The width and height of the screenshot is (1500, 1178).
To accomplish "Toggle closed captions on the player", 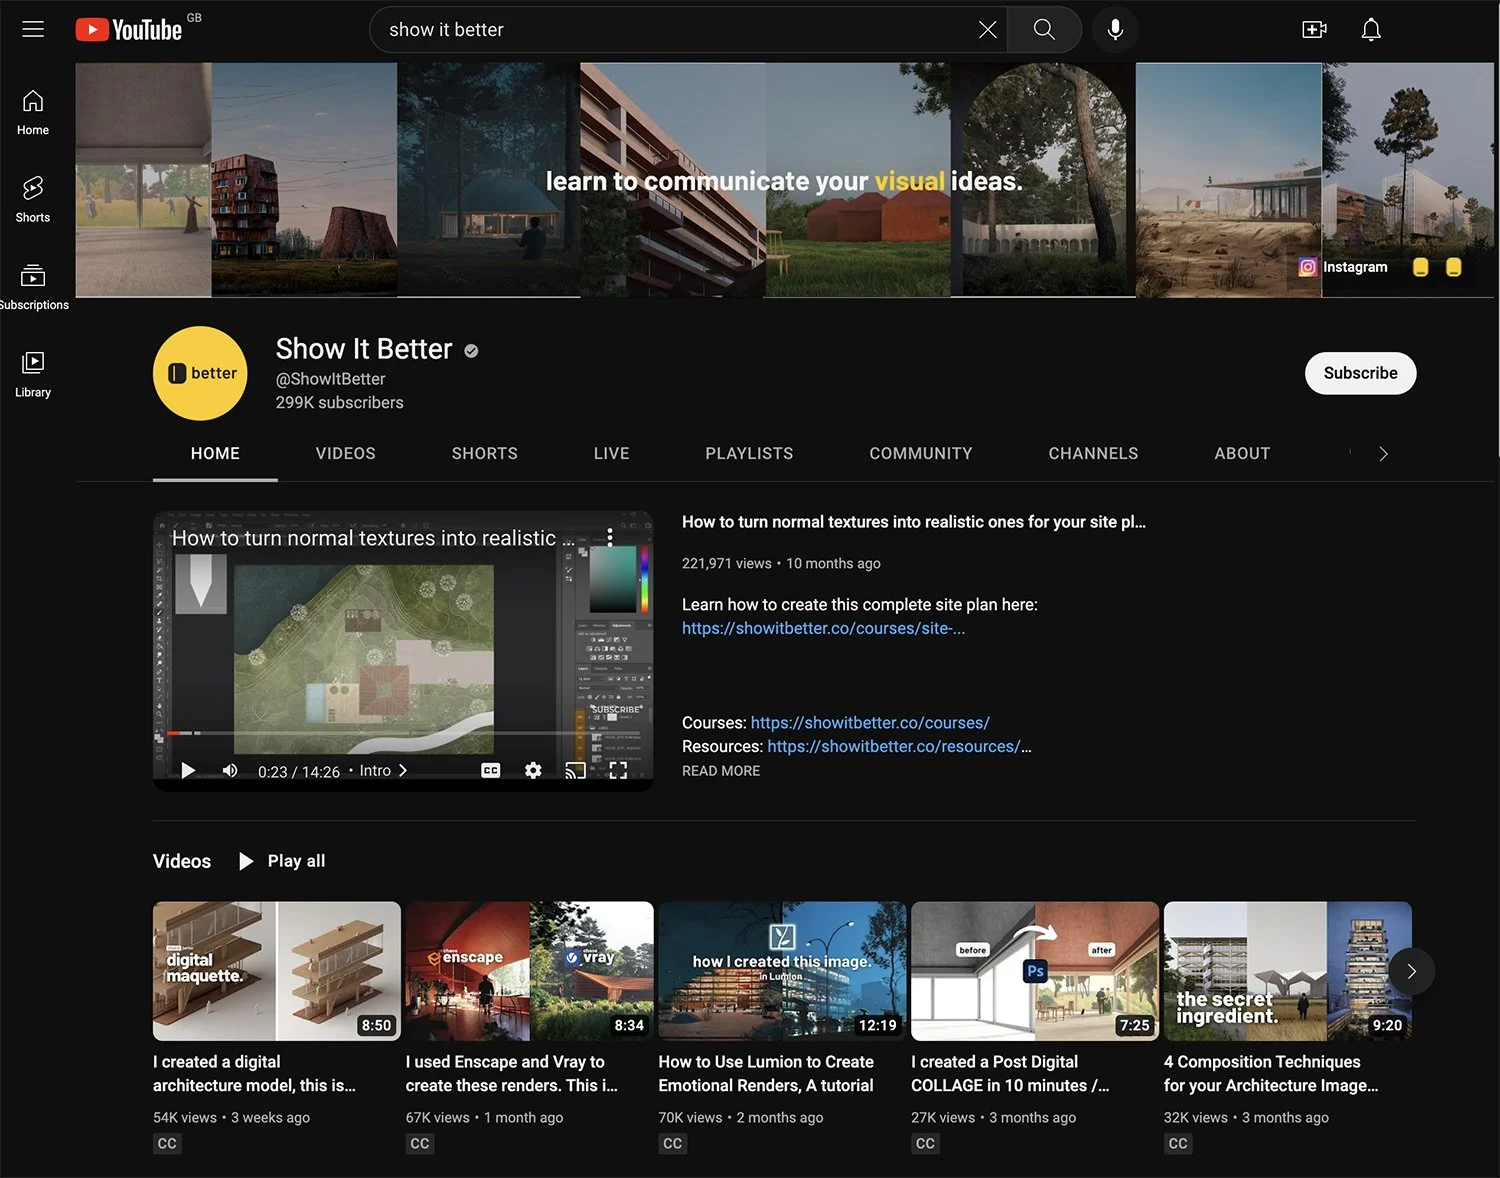I will 490,770.
